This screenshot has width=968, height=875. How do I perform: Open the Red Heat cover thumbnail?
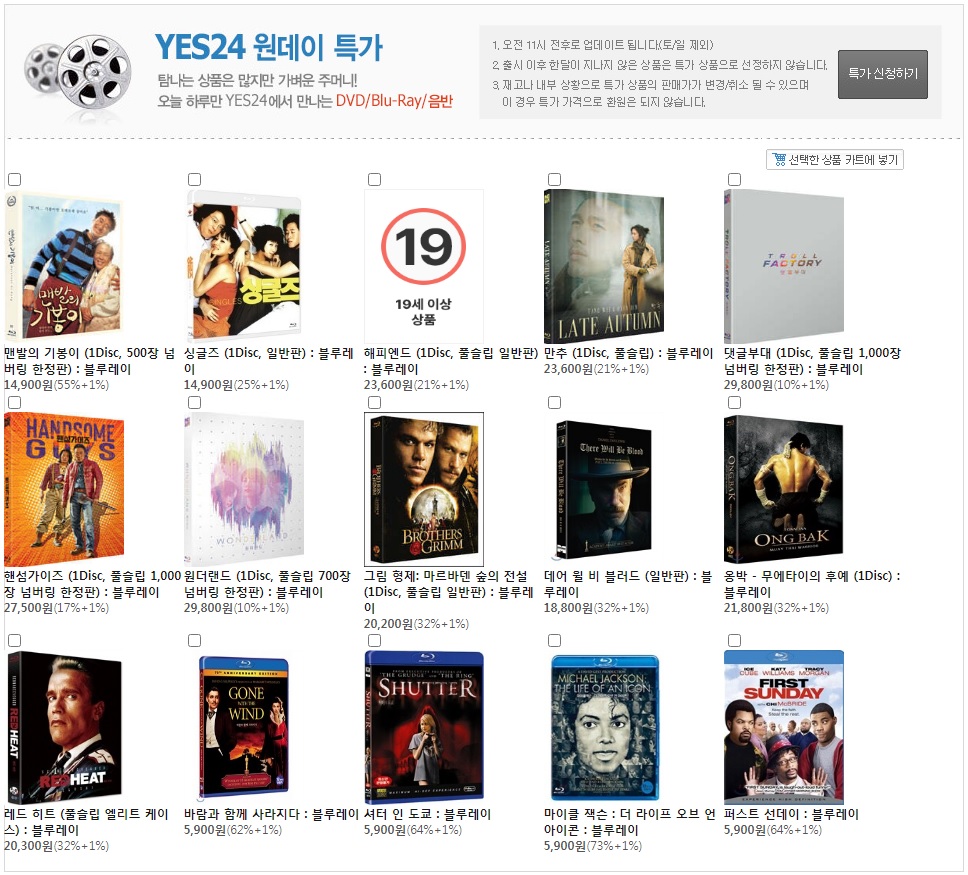[64, 727]
